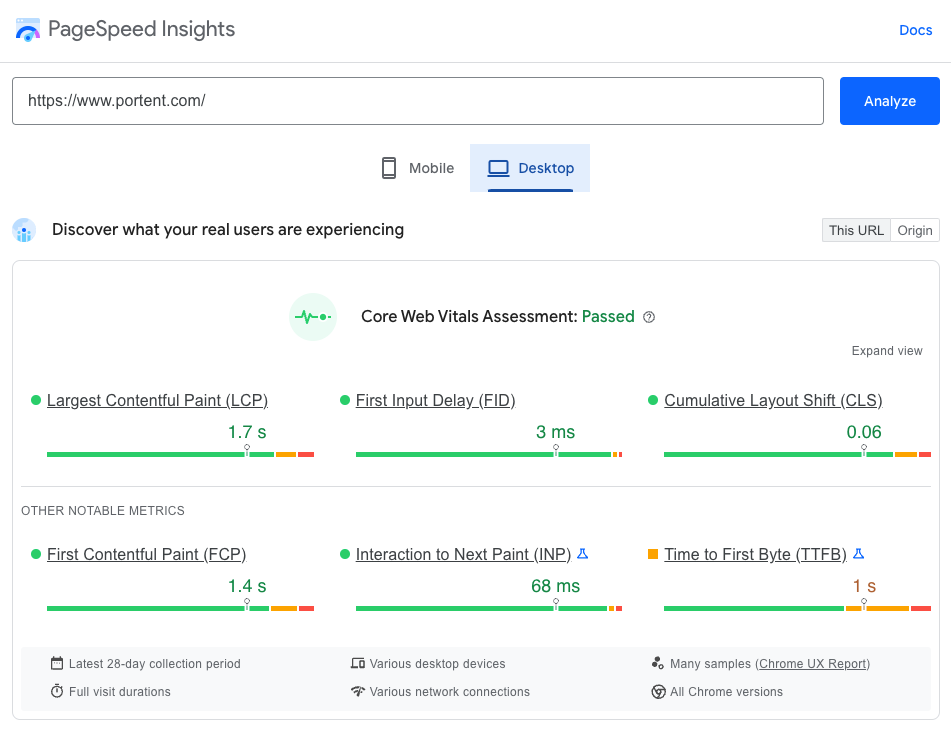Click the desktop laptop icon
Image resolution: width=951 pixels, height=729 pixels.
pos(499,168)
